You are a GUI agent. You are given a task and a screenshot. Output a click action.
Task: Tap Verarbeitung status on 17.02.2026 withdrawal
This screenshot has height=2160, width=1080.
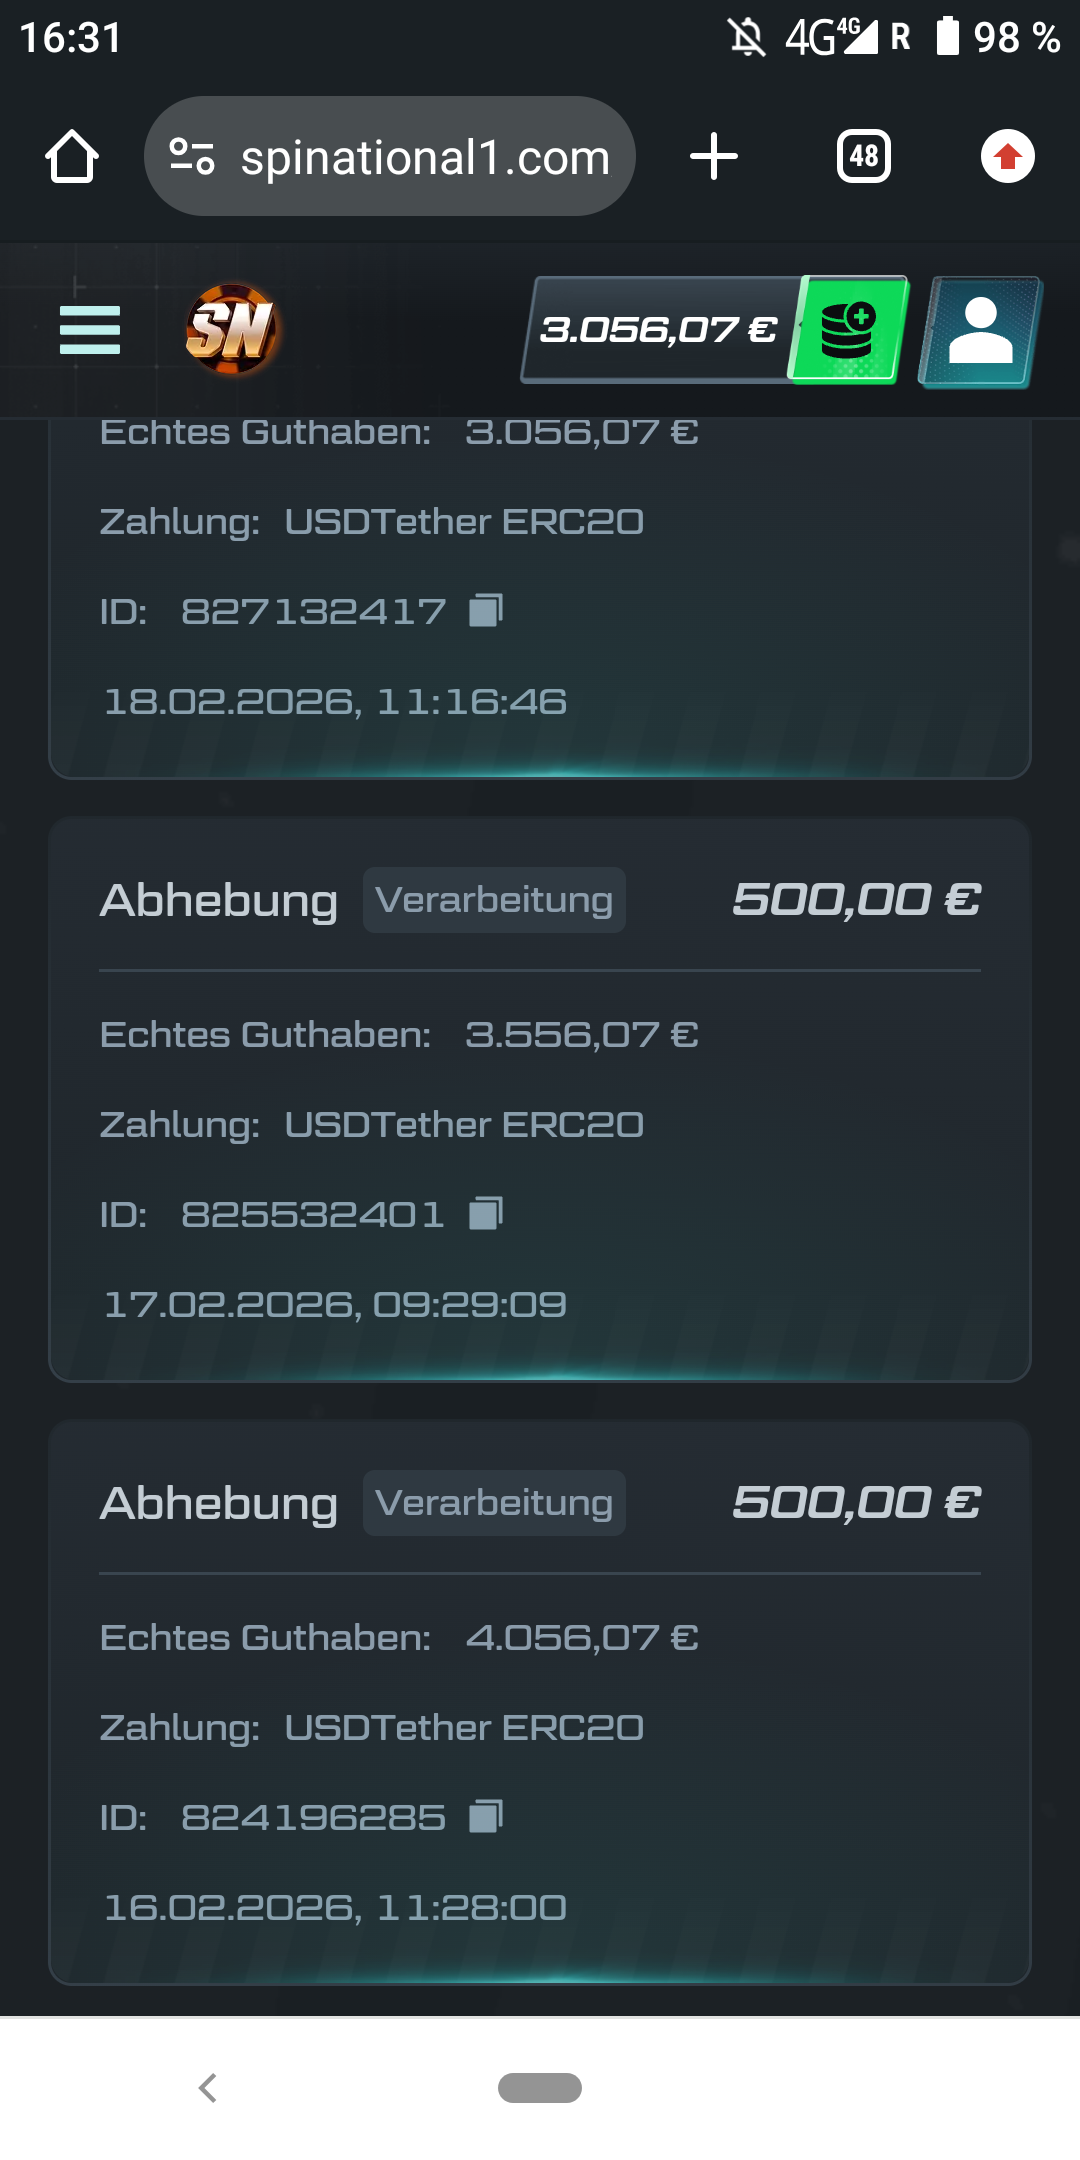[494, 900]
